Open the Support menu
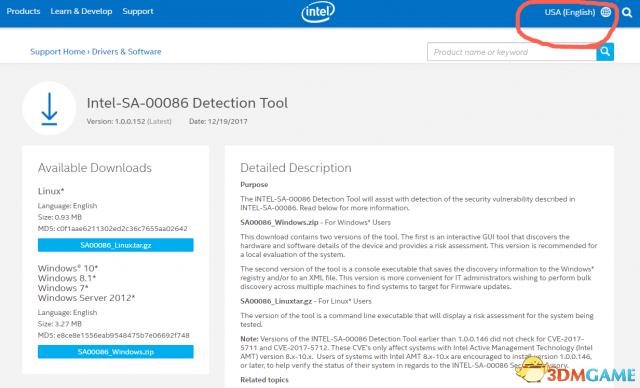This screenshot has width=640, height=388. pos(138,11)
